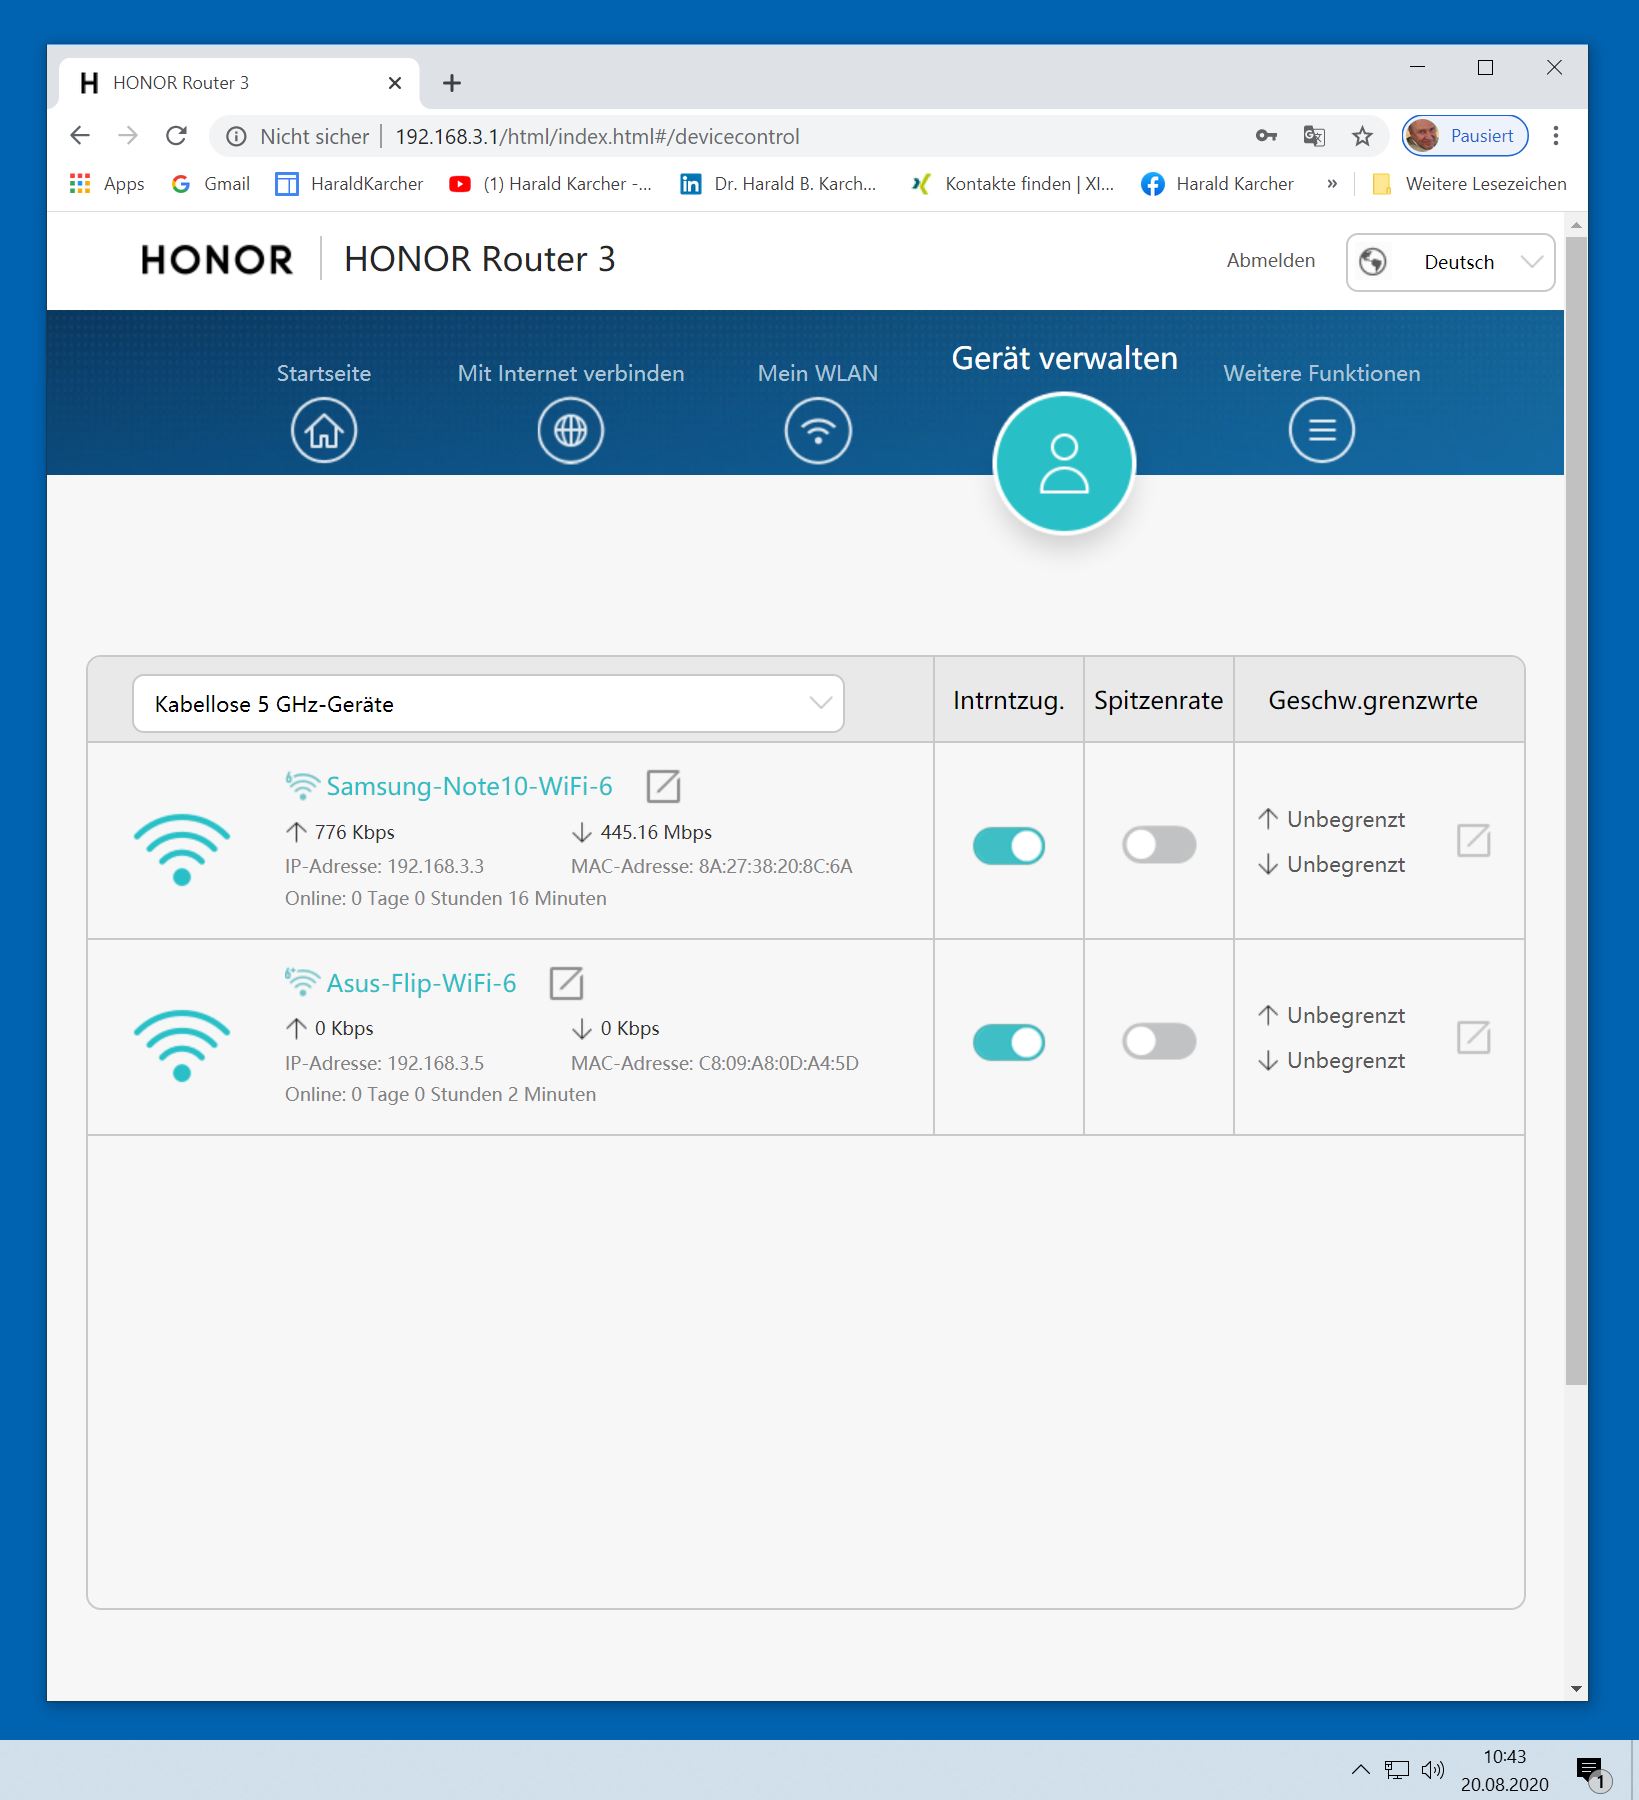Show hidden system tray icons
The width and height of the screenshot is (1639, 1800).
[x=1360, y=1770]
